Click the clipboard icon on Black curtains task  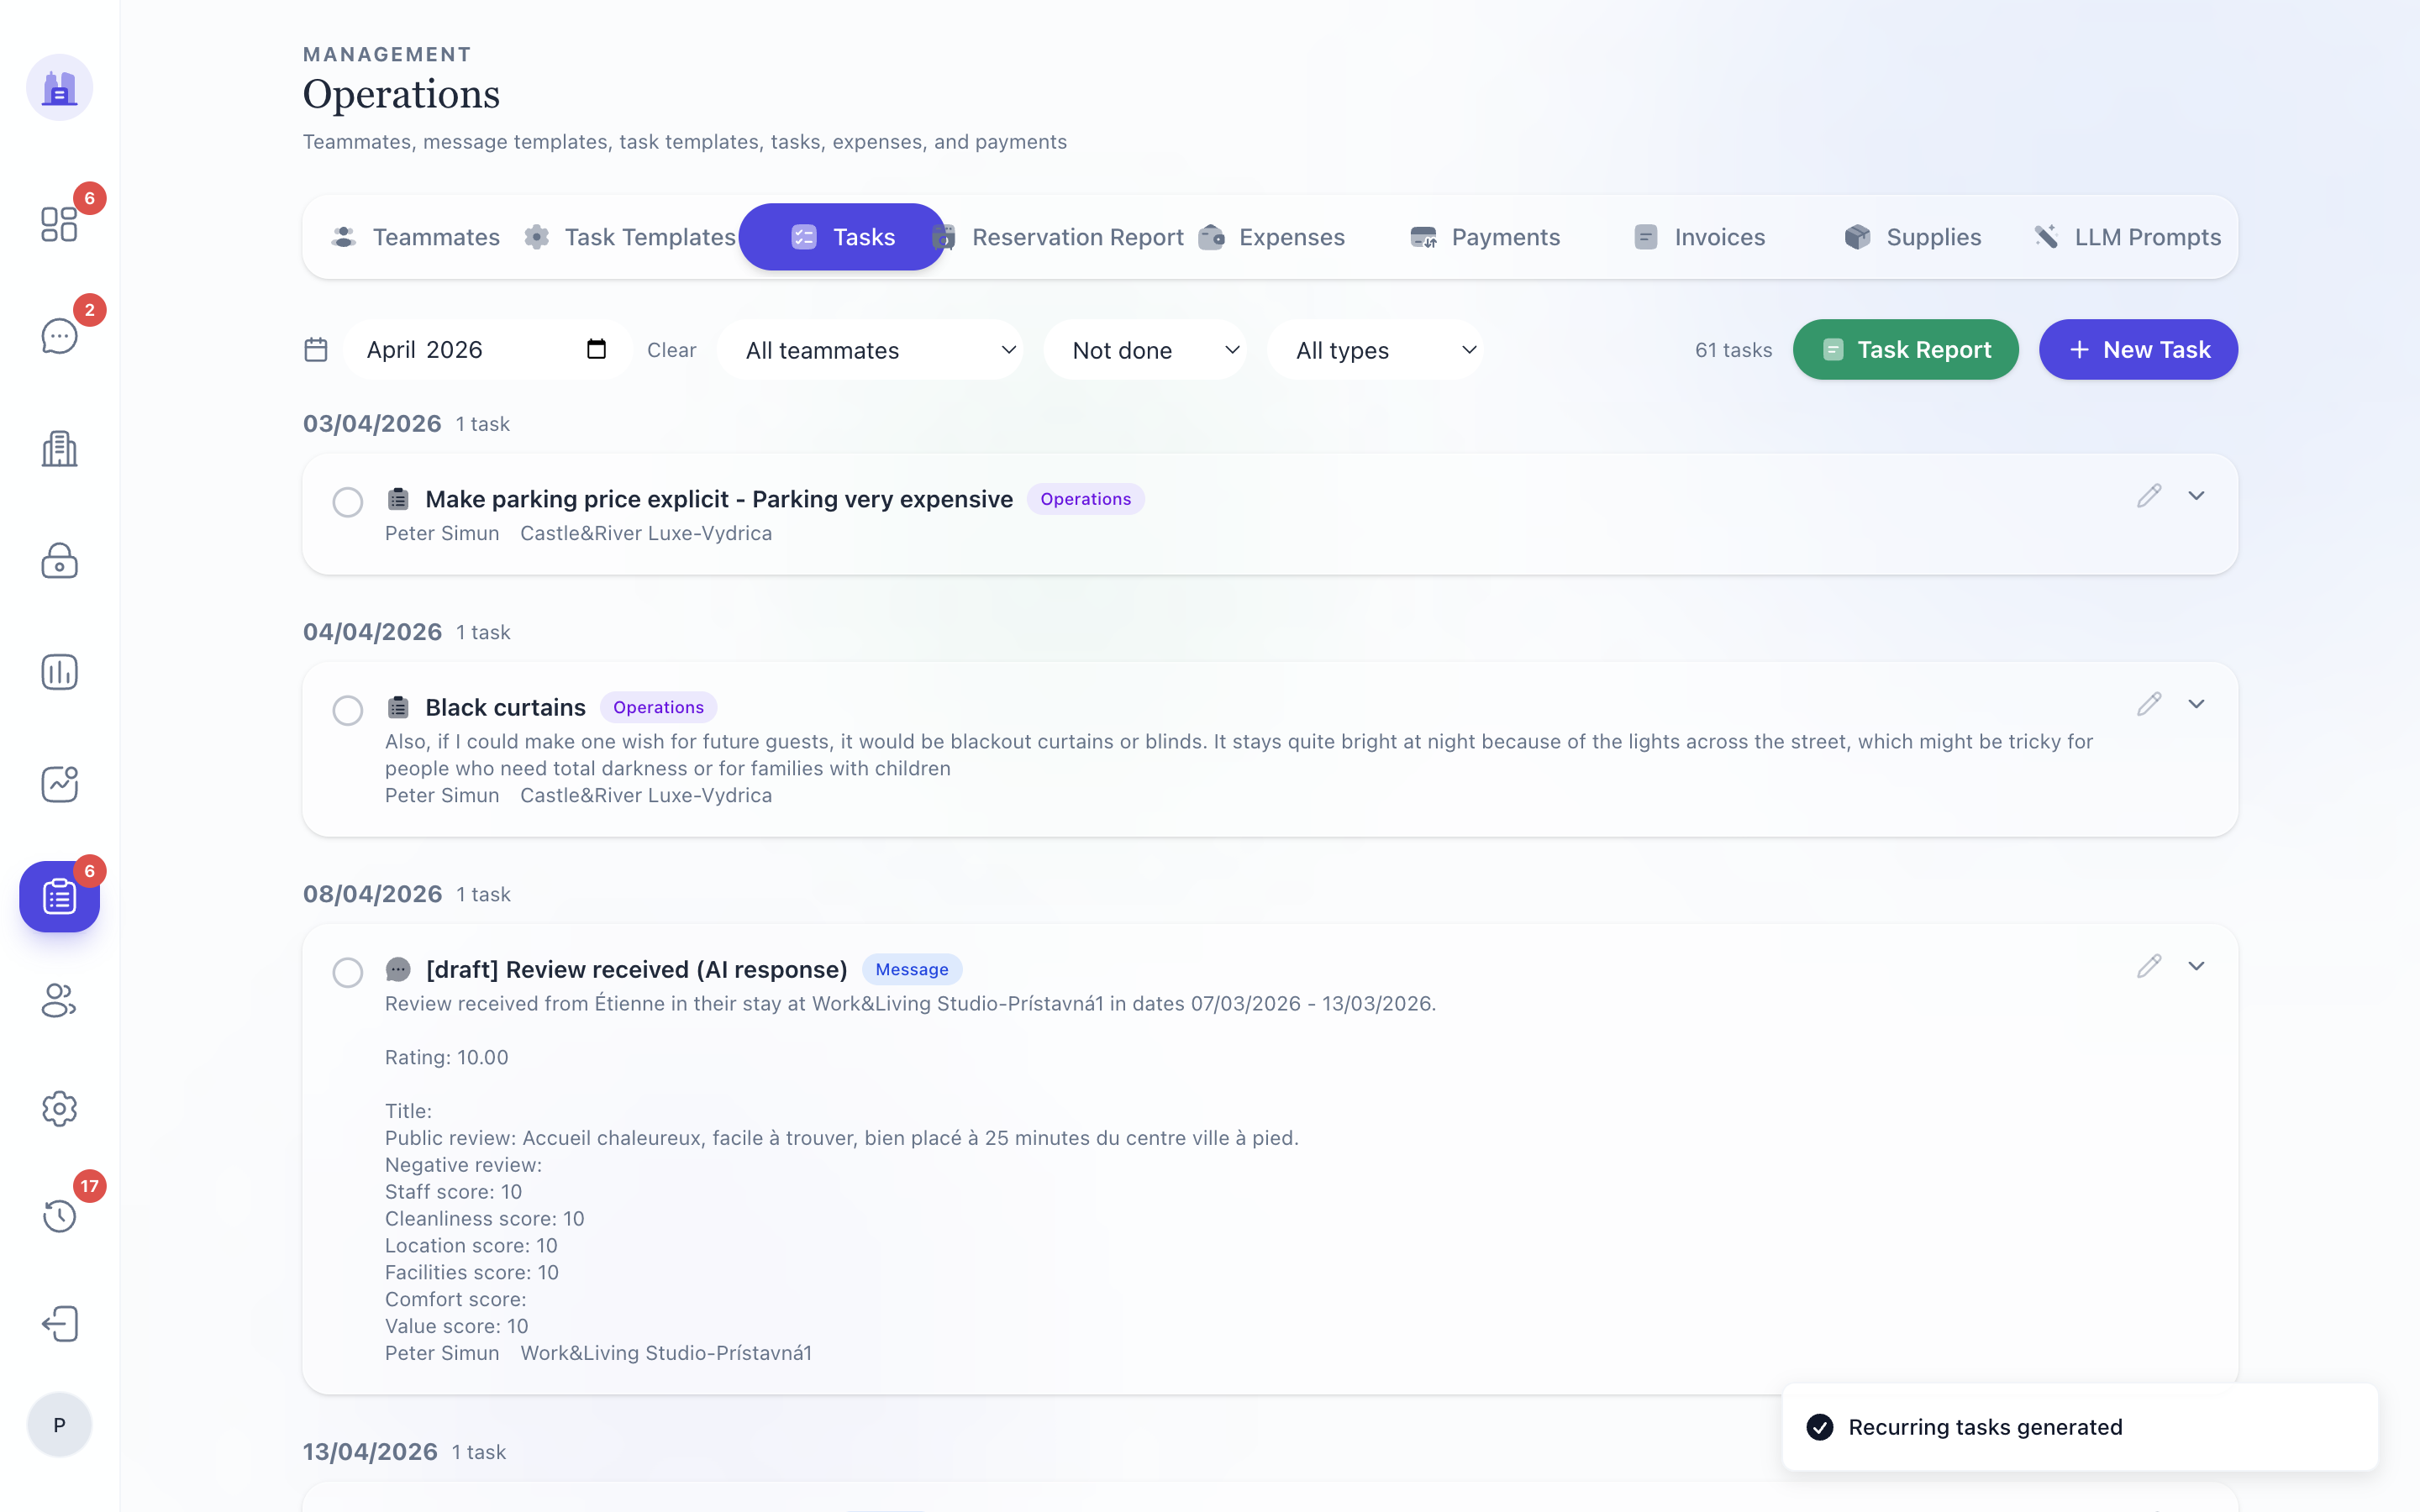[x=398, y=707]
